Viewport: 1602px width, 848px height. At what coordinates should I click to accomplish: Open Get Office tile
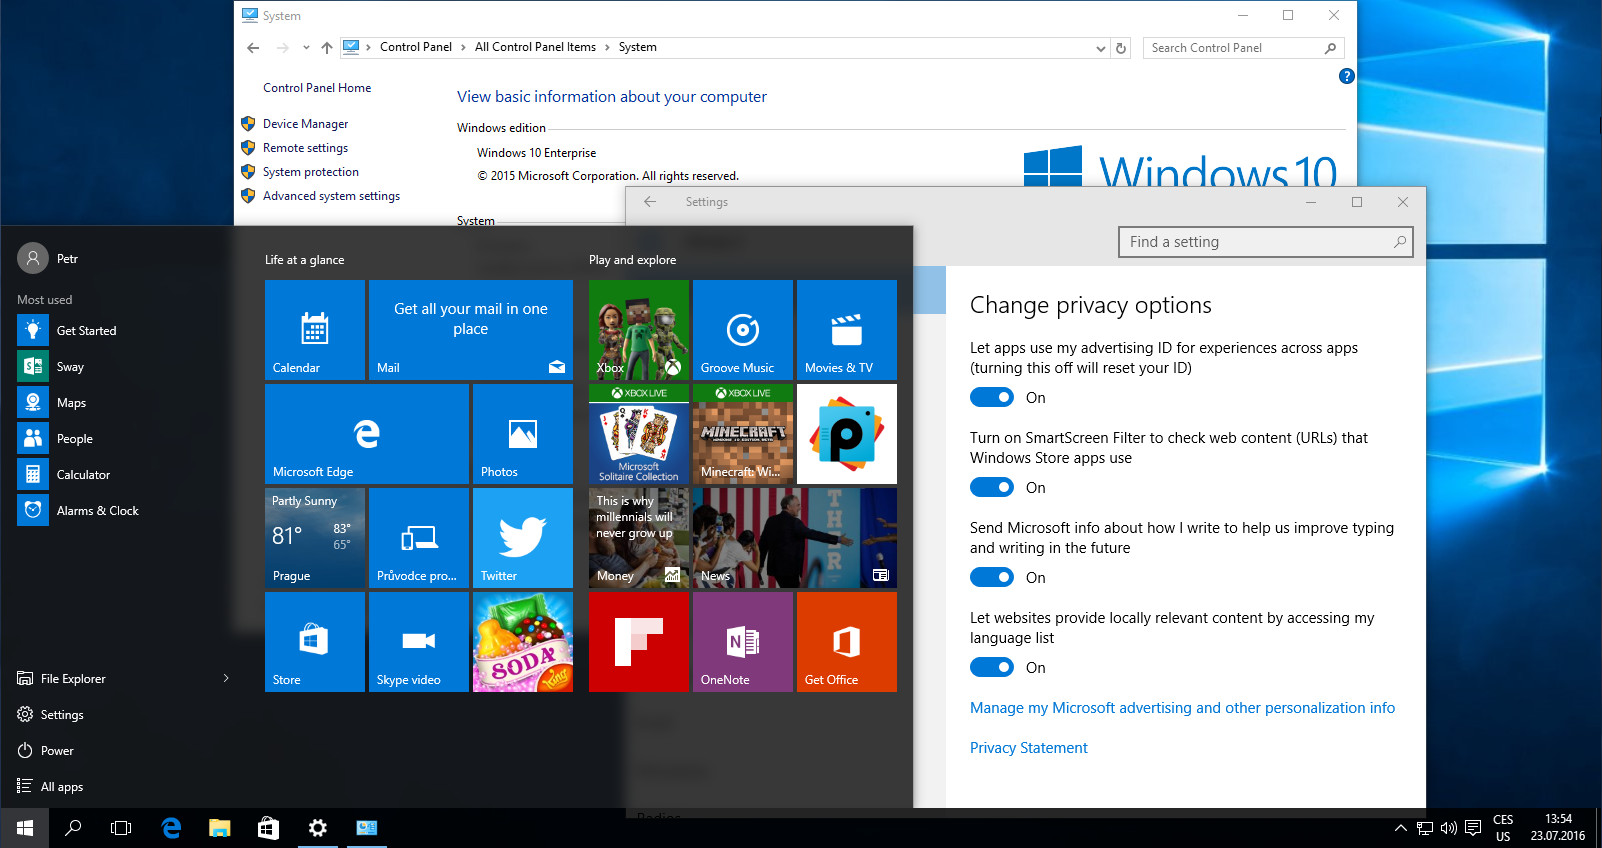[x=847, y=642]
